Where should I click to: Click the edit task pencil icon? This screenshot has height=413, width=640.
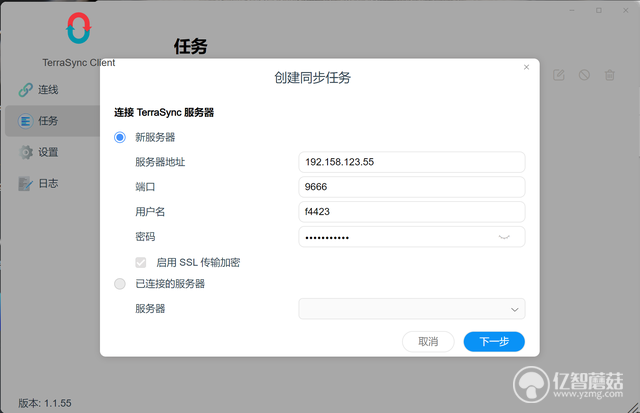559,75
